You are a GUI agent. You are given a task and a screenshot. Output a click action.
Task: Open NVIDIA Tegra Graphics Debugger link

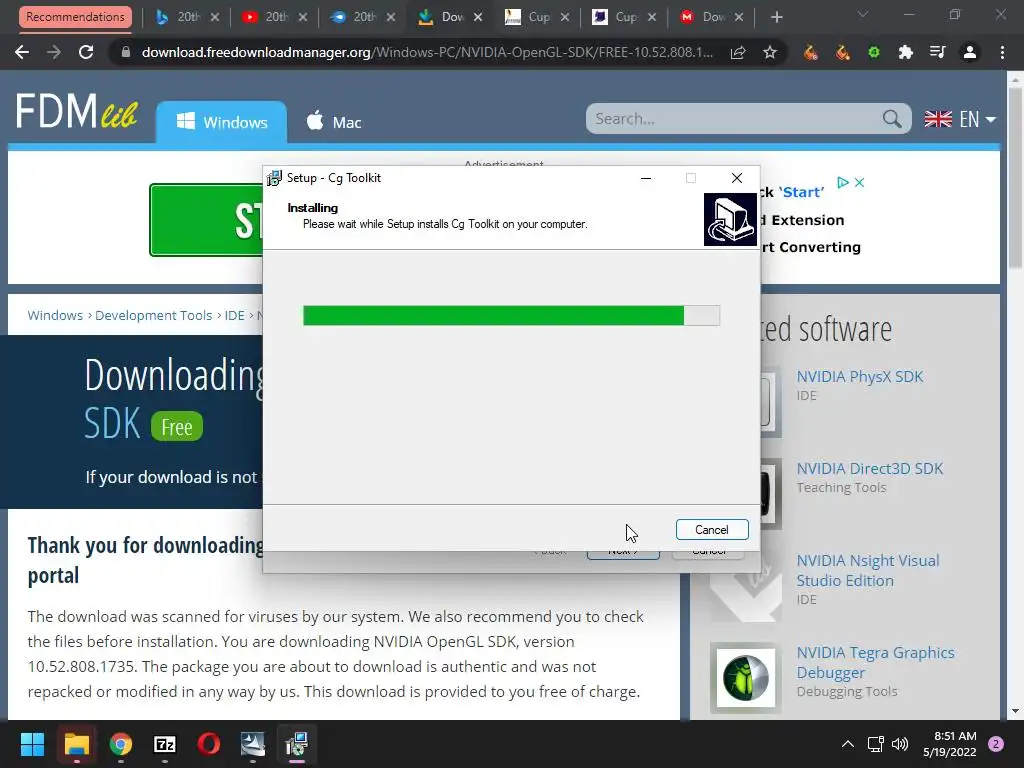pyautogui.click(x=875, y=662)
